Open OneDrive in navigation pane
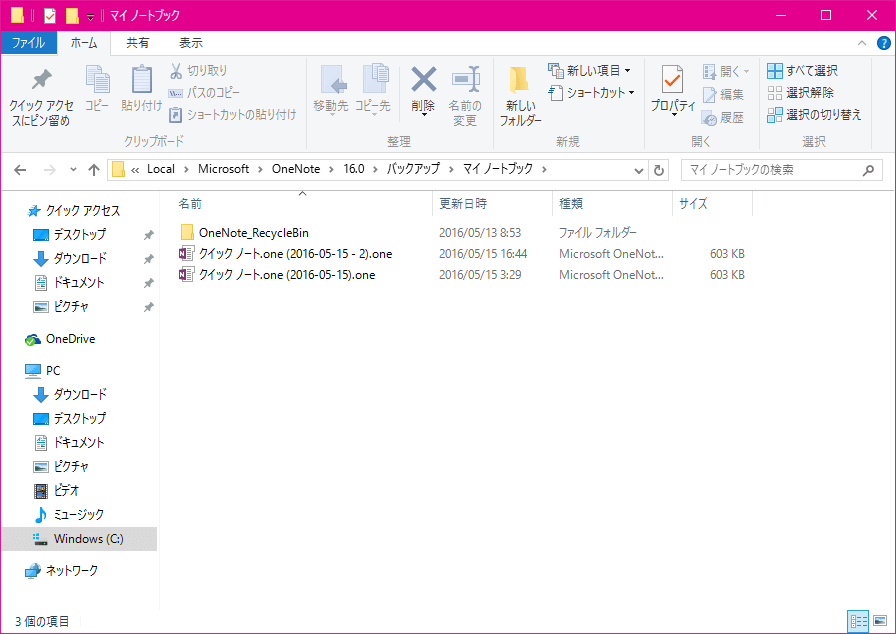 (70, 339)
